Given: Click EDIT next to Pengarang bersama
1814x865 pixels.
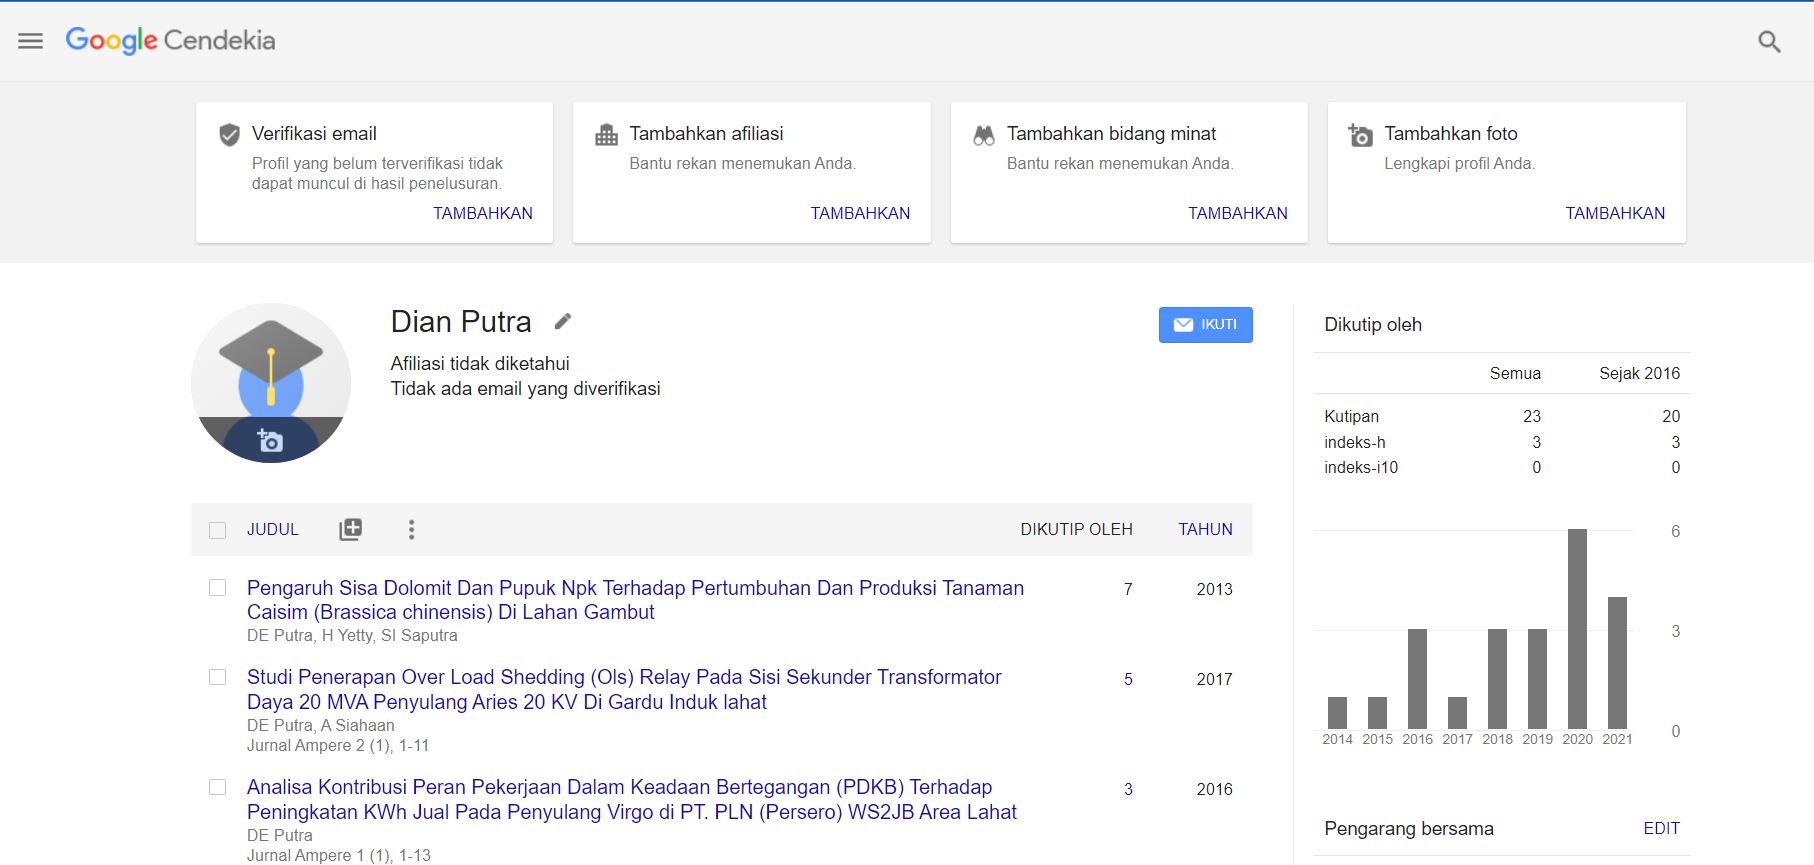Looking at the screenshot, I should (1661, 828).
